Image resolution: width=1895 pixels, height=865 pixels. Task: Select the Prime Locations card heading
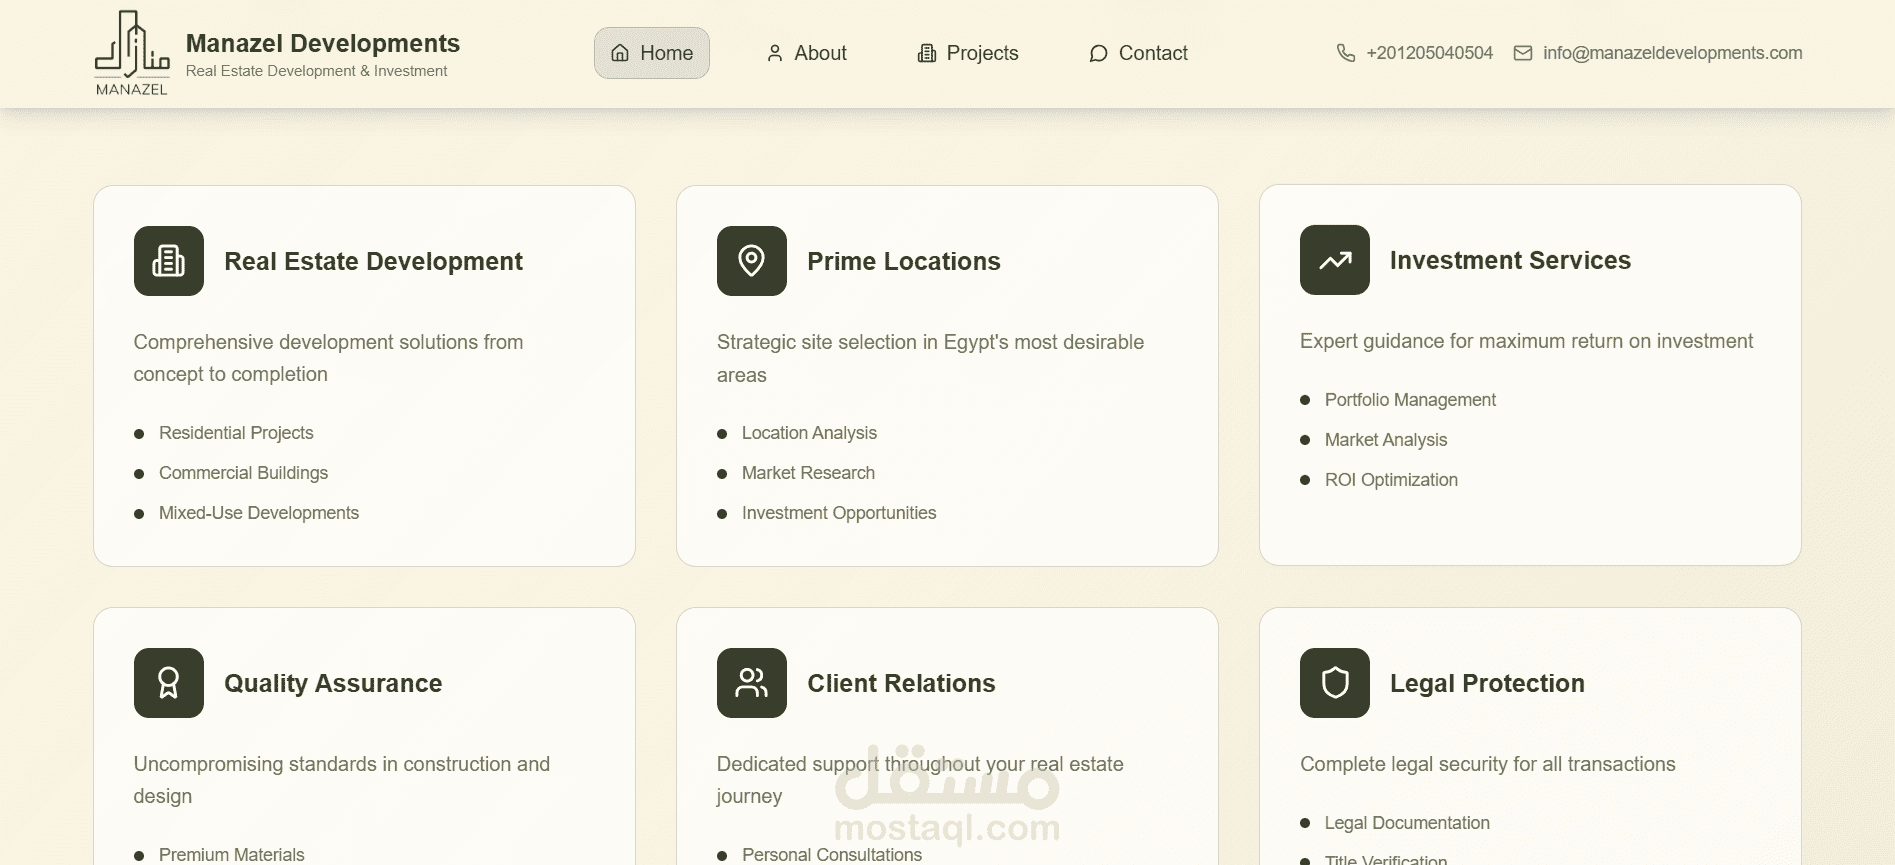(903, 261)
